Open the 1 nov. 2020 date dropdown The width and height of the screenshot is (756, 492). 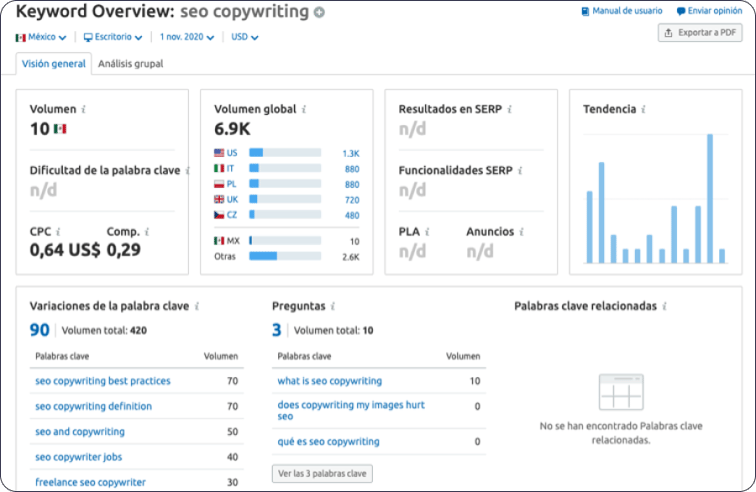click(187, 37)
